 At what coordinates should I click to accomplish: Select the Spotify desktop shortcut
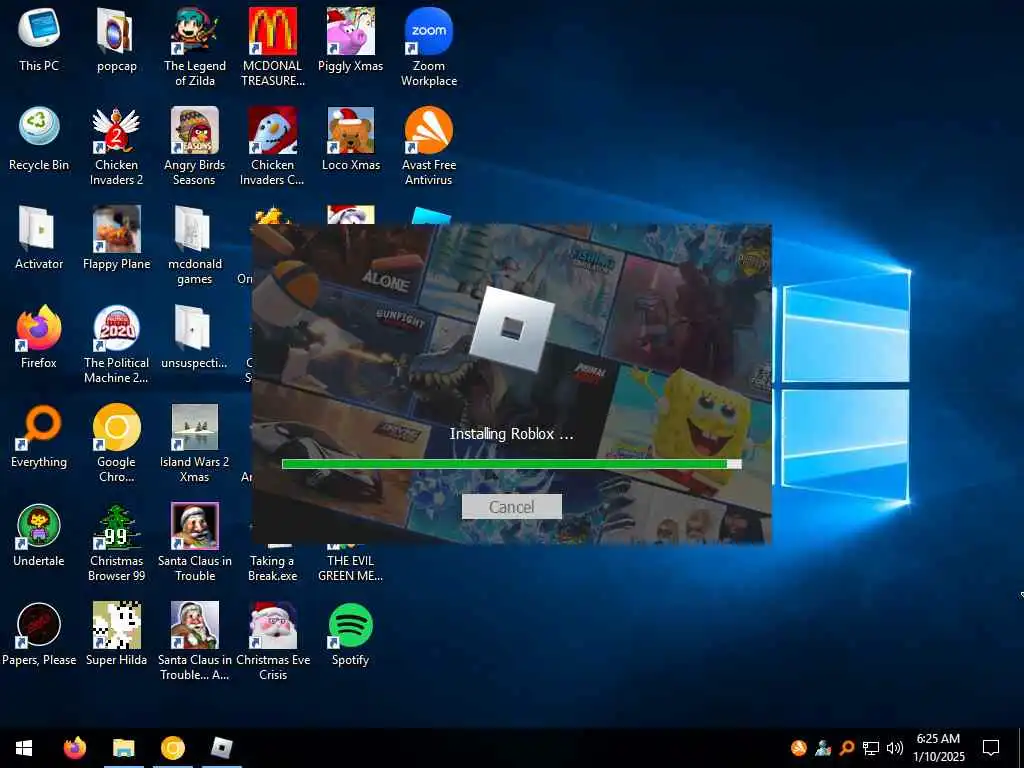point(351,634)
